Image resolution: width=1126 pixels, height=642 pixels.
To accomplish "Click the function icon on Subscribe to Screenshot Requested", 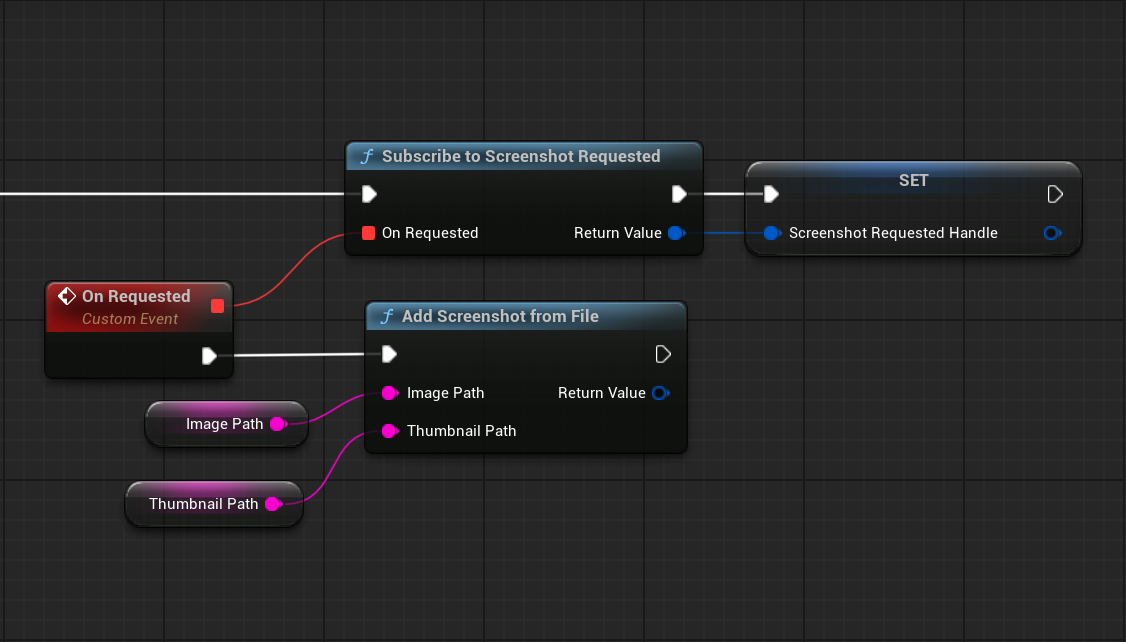I will (367, 156).
